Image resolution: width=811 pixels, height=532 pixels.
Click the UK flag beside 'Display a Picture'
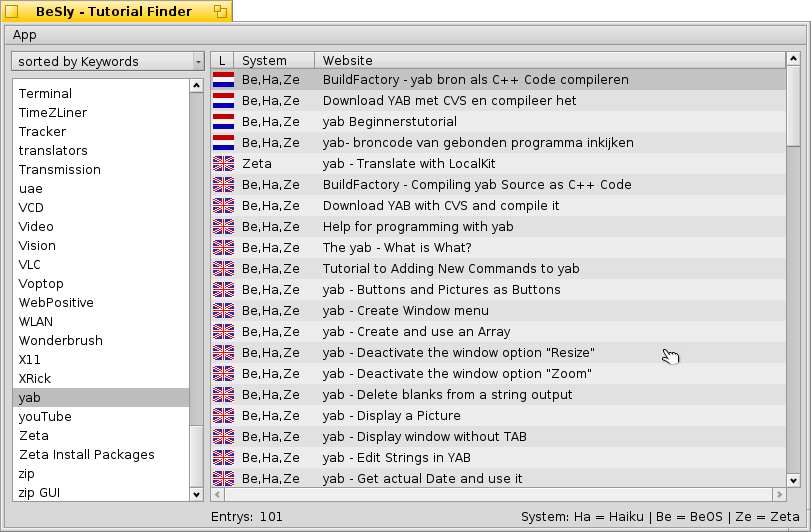click(x=223, y=415)
